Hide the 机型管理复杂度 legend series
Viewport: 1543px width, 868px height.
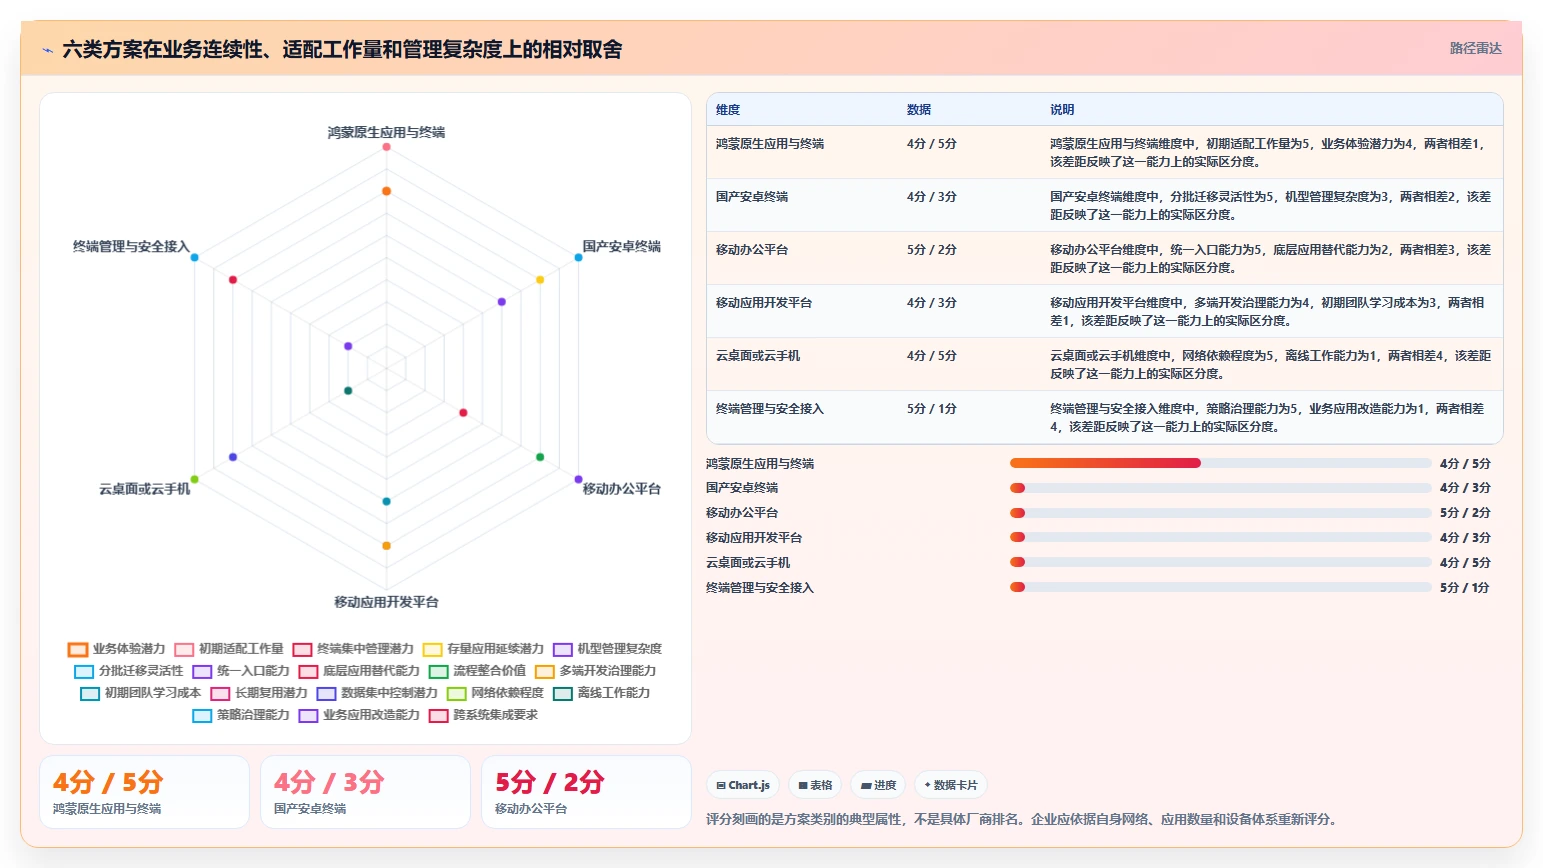point(607,649)
